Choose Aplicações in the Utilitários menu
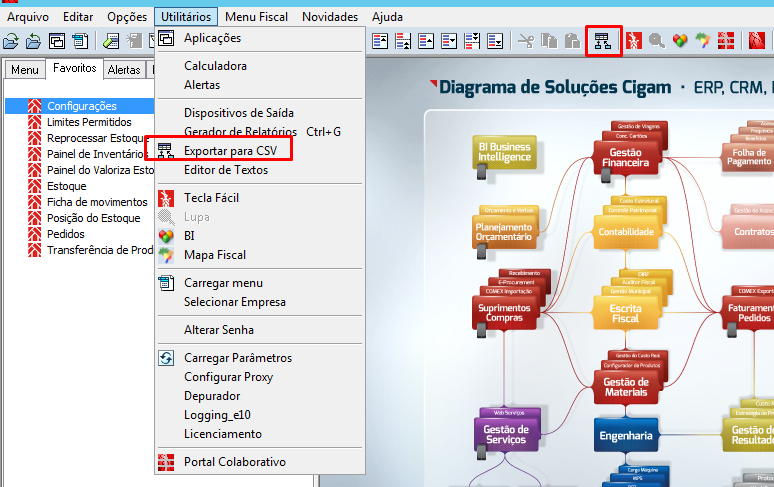The width and height of the screenshot is (774, 487). (260, 38)
